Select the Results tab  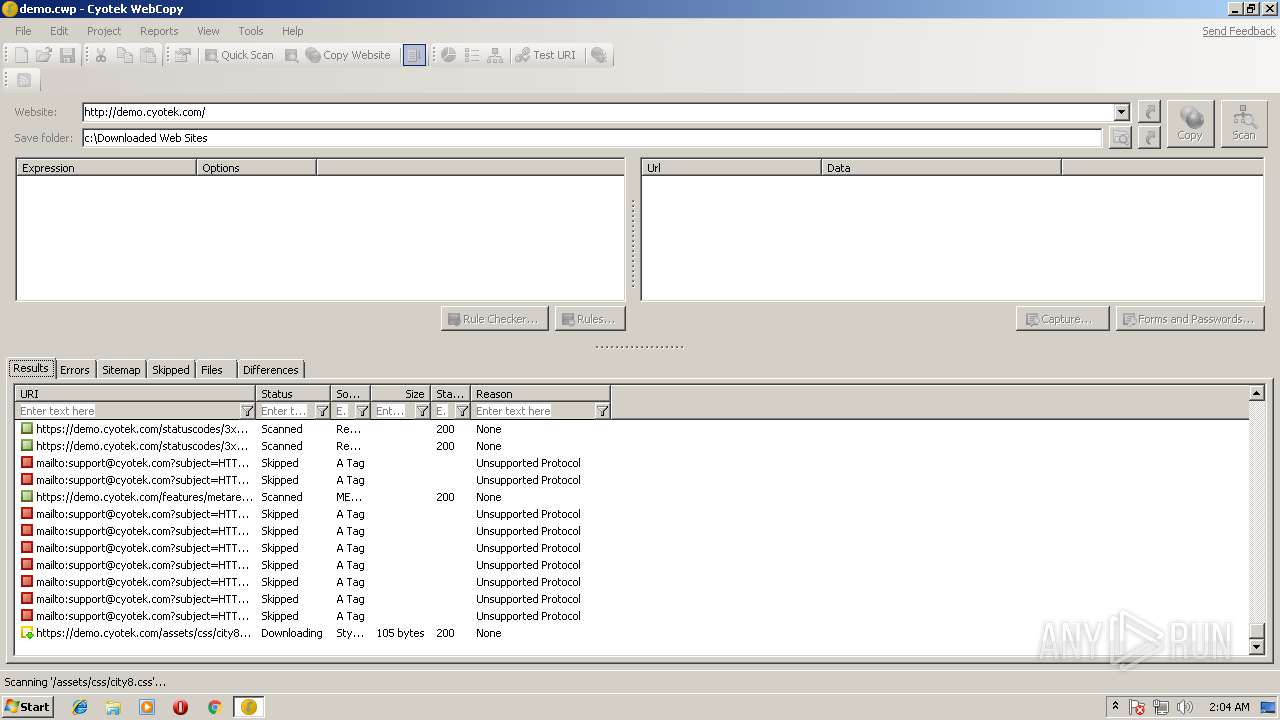[x=31, y=369]
